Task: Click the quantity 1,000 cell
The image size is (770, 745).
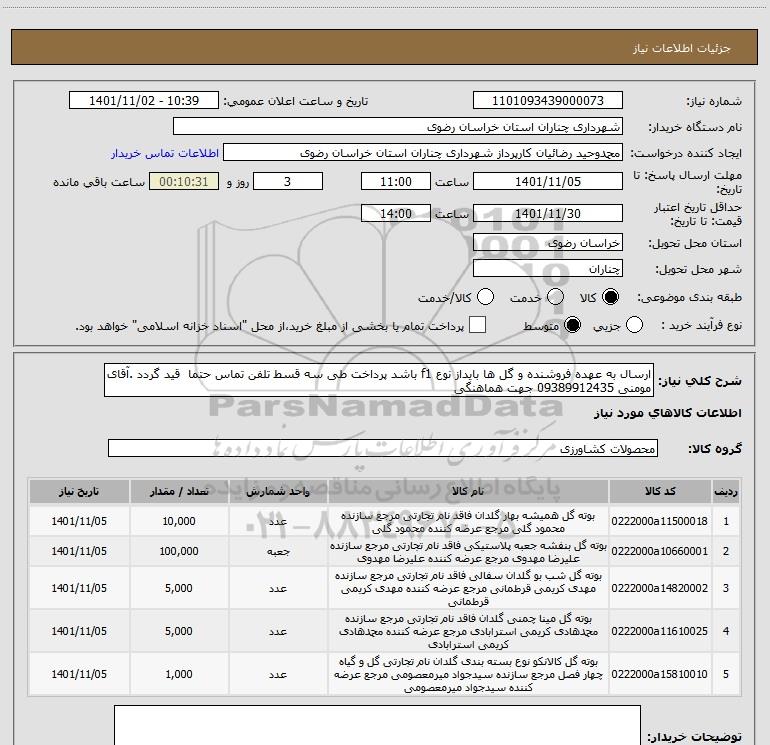Action: coord(179,674)
